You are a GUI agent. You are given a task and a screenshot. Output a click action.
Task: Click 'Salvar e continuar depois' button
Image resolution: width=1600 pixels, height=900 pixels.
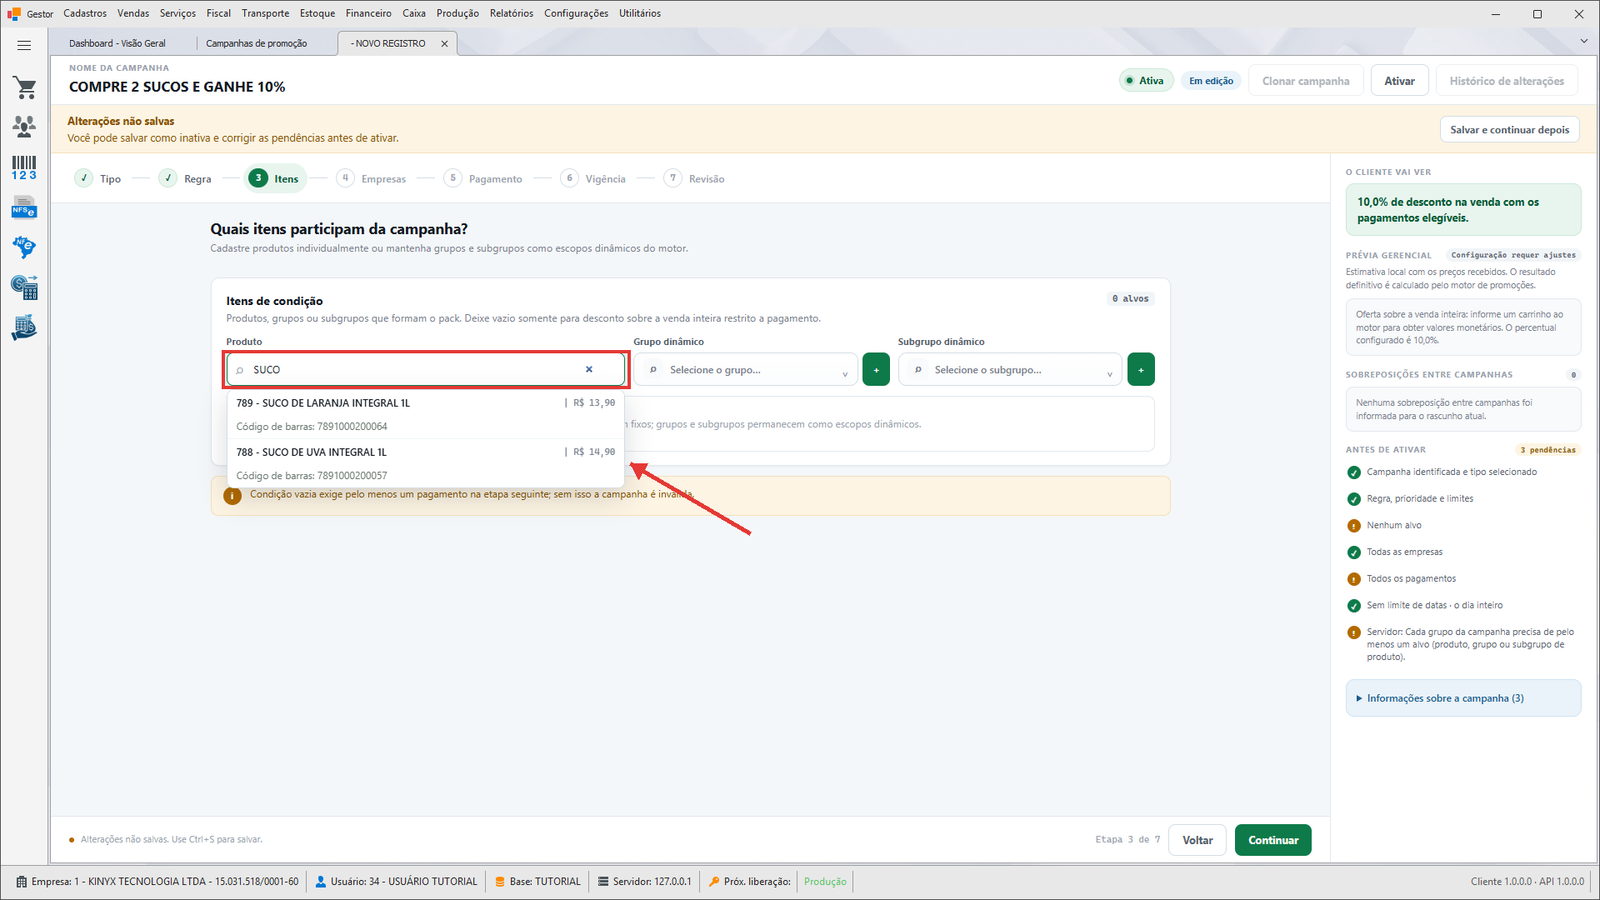(1509, 129)
